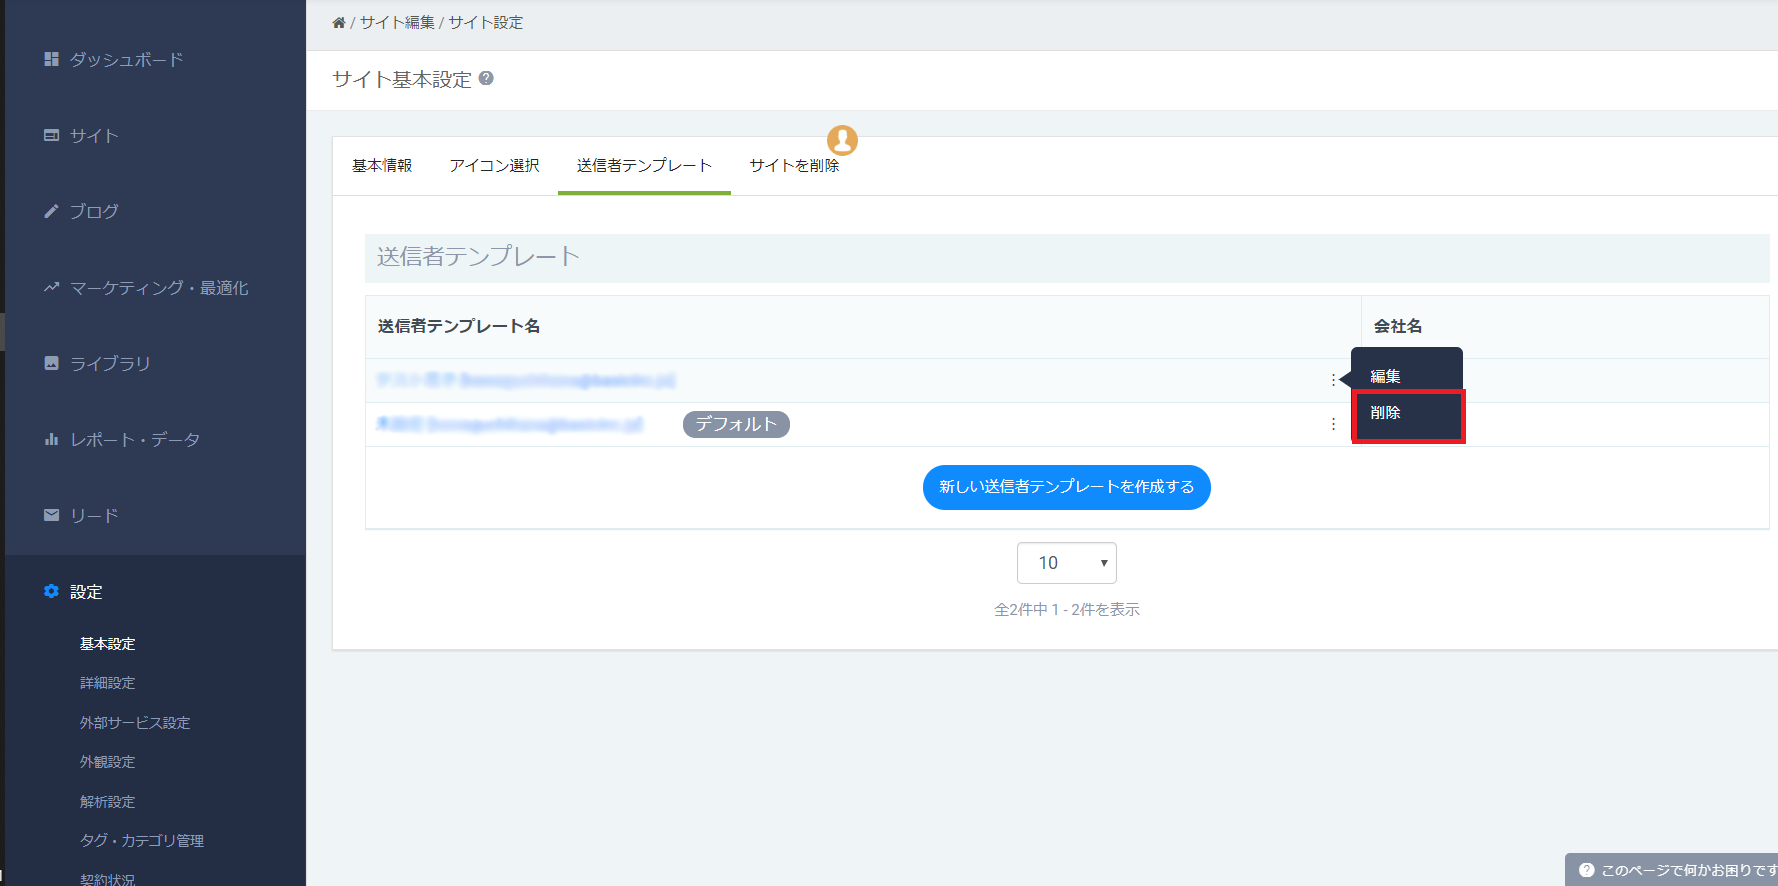Open the アイコン選択 tab

click(494, 165)
